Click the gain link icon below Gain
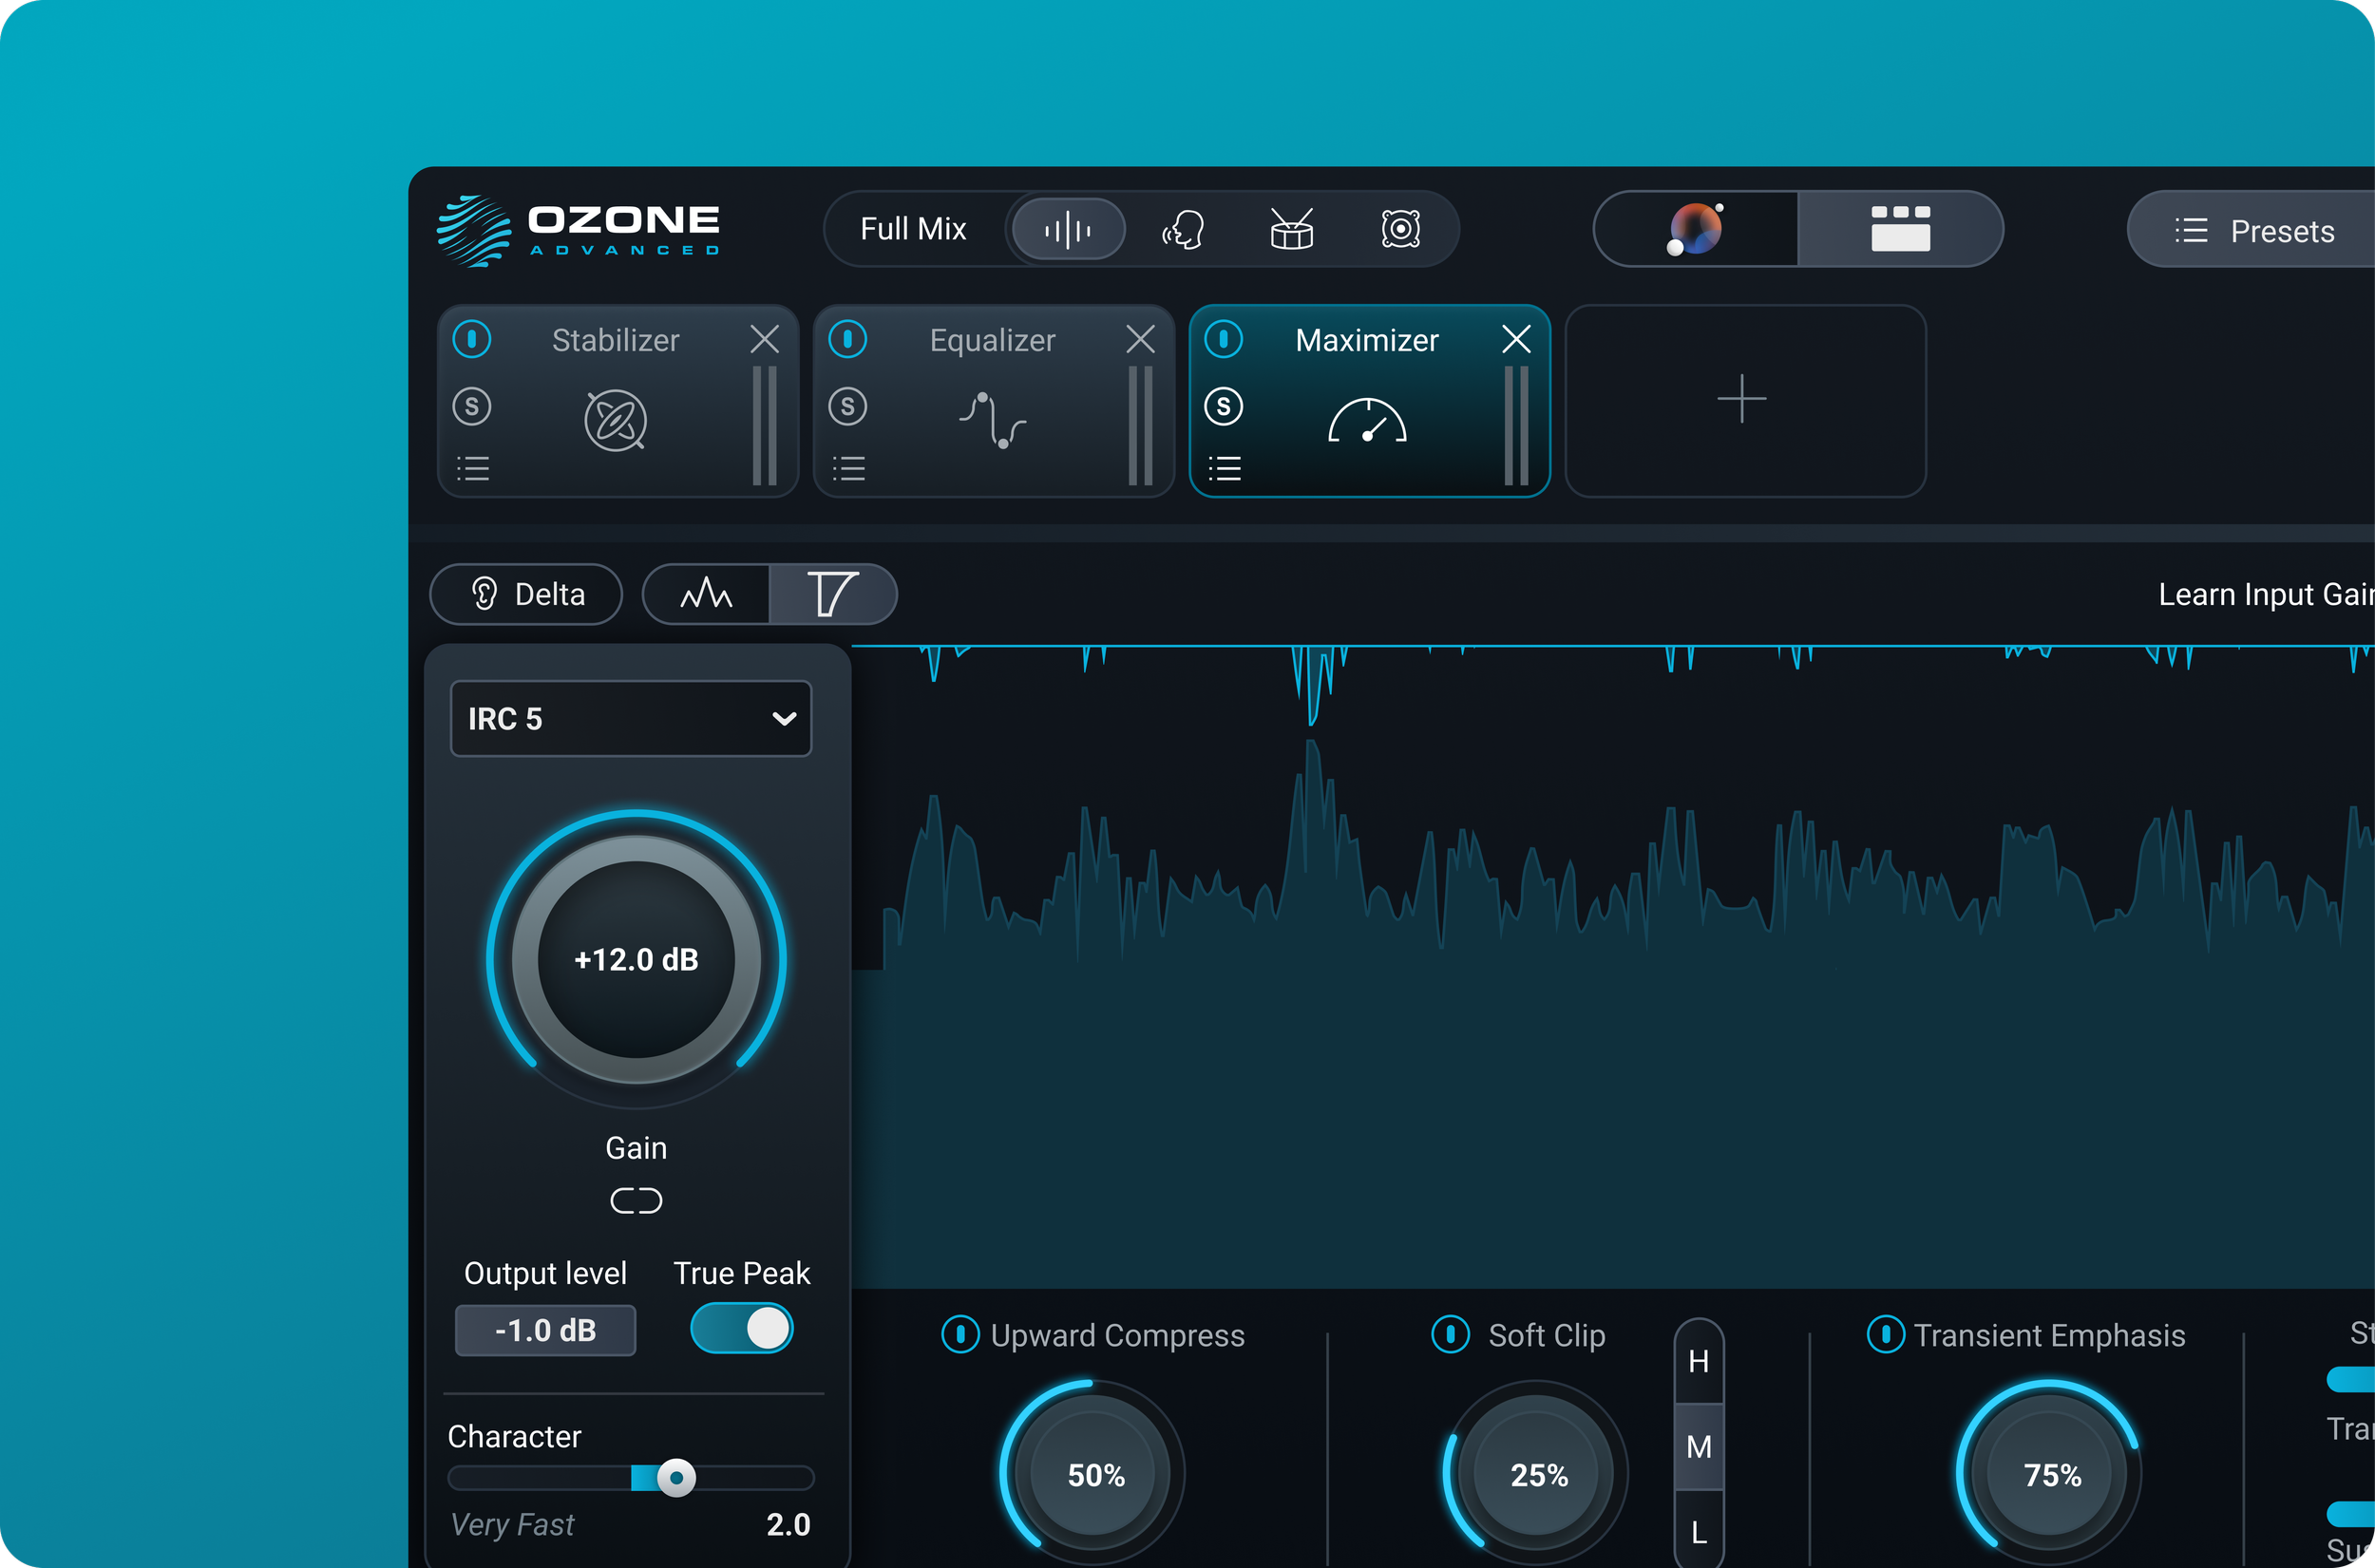 pos(636,1200)
